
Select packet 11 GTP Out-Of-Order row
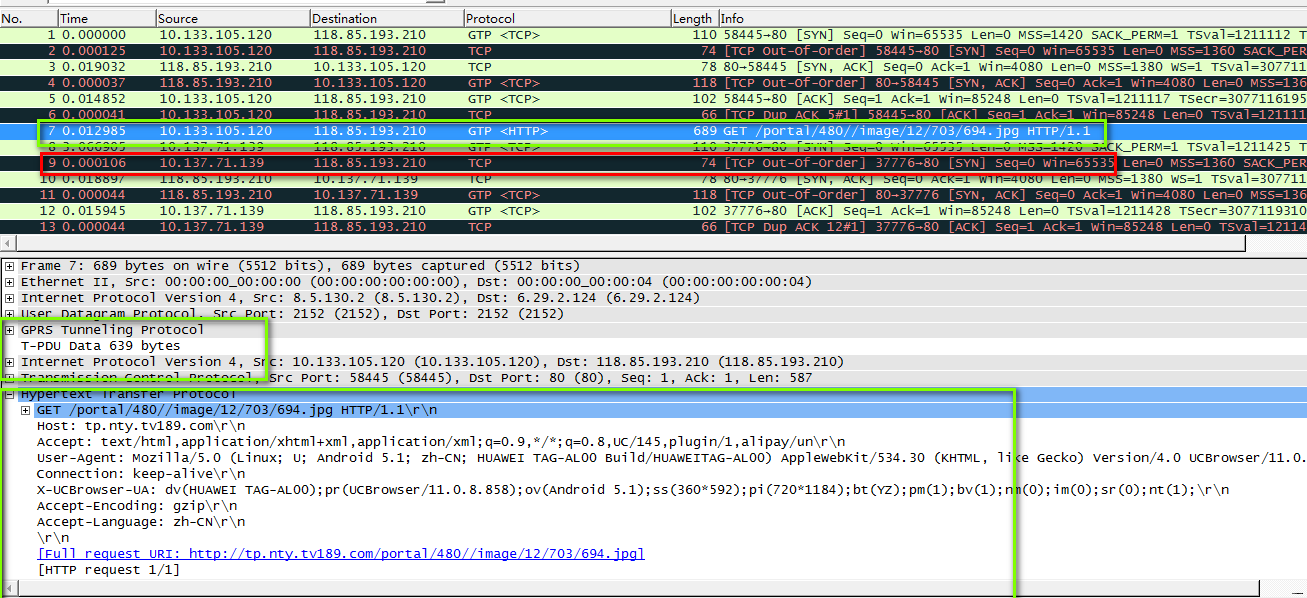click(x=653, y=195)
